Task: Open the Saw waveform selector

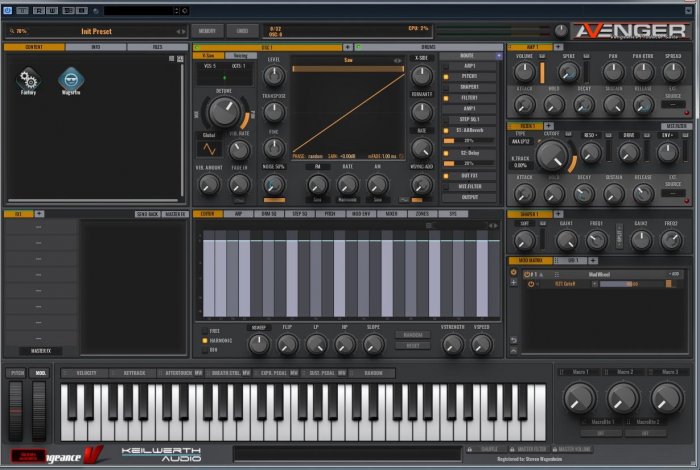Action: [348, 60]
